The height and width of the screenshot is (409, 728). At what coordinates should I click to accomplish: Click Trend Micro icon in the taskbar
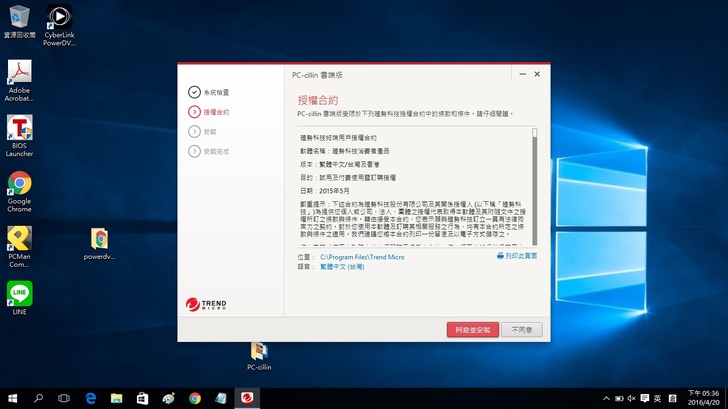pyautogui.click(x=246, y=398)
